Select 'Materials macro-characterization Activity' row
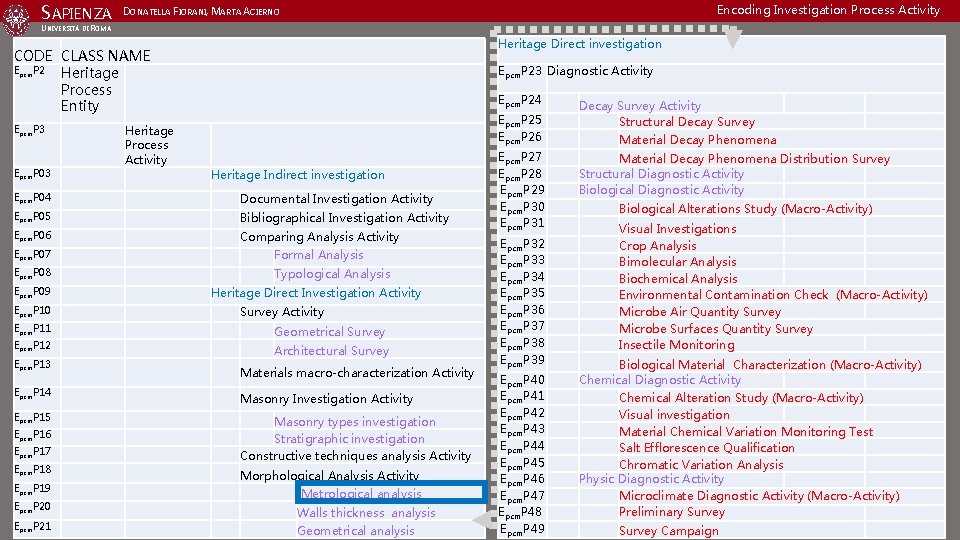This screenshot has width=960, height=540. point(357,373)
